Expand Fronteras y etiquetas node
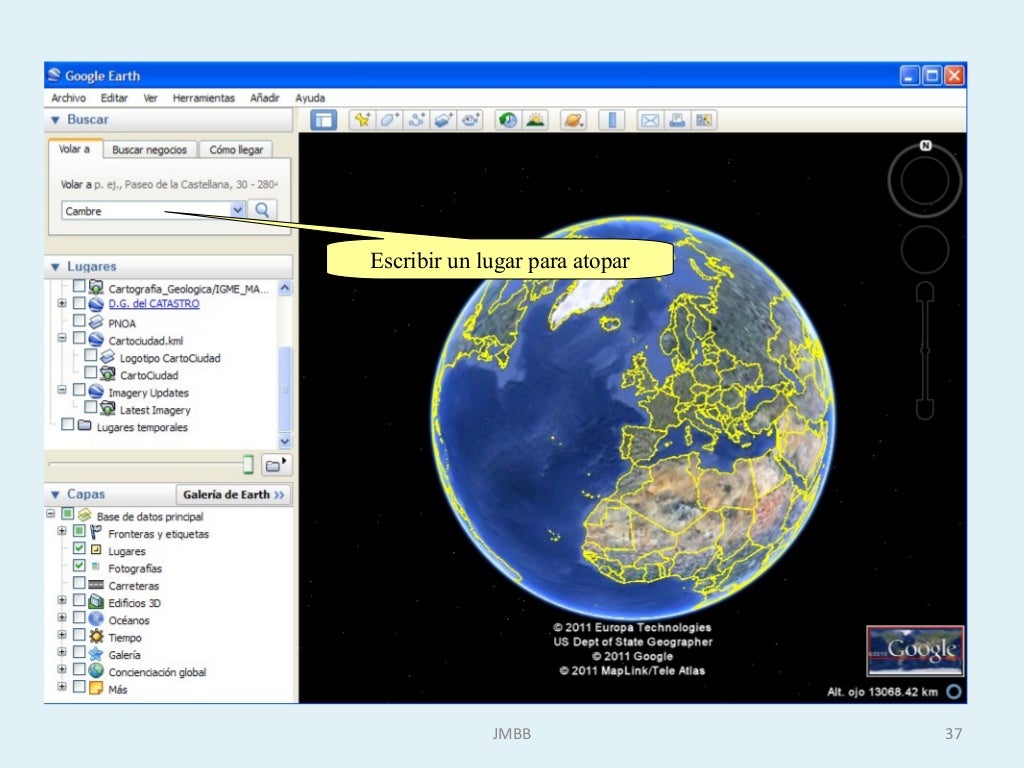This screenshot has width=1024, height=768. (62, 531)
